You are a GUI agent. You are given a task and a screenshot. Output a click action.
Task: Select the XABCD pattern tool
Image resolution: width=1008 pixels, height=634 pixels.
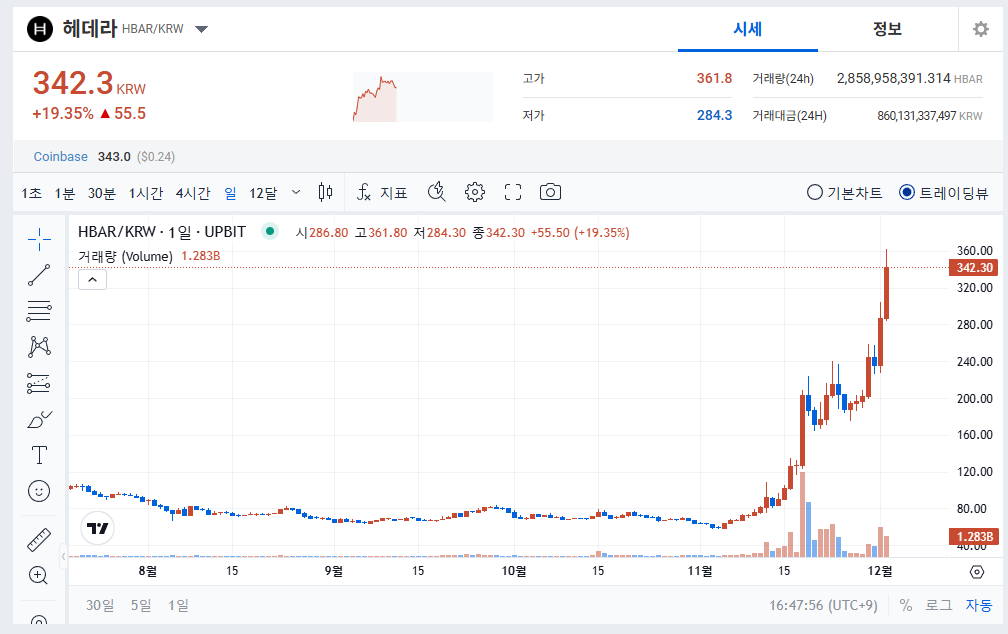(39, 347)
